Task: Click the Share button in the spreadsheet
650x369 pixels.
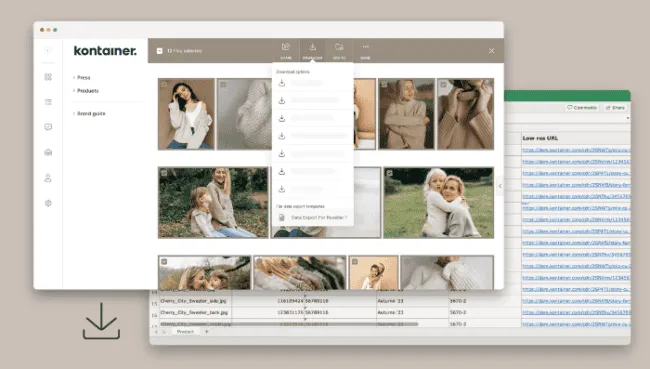Action: 615,107
